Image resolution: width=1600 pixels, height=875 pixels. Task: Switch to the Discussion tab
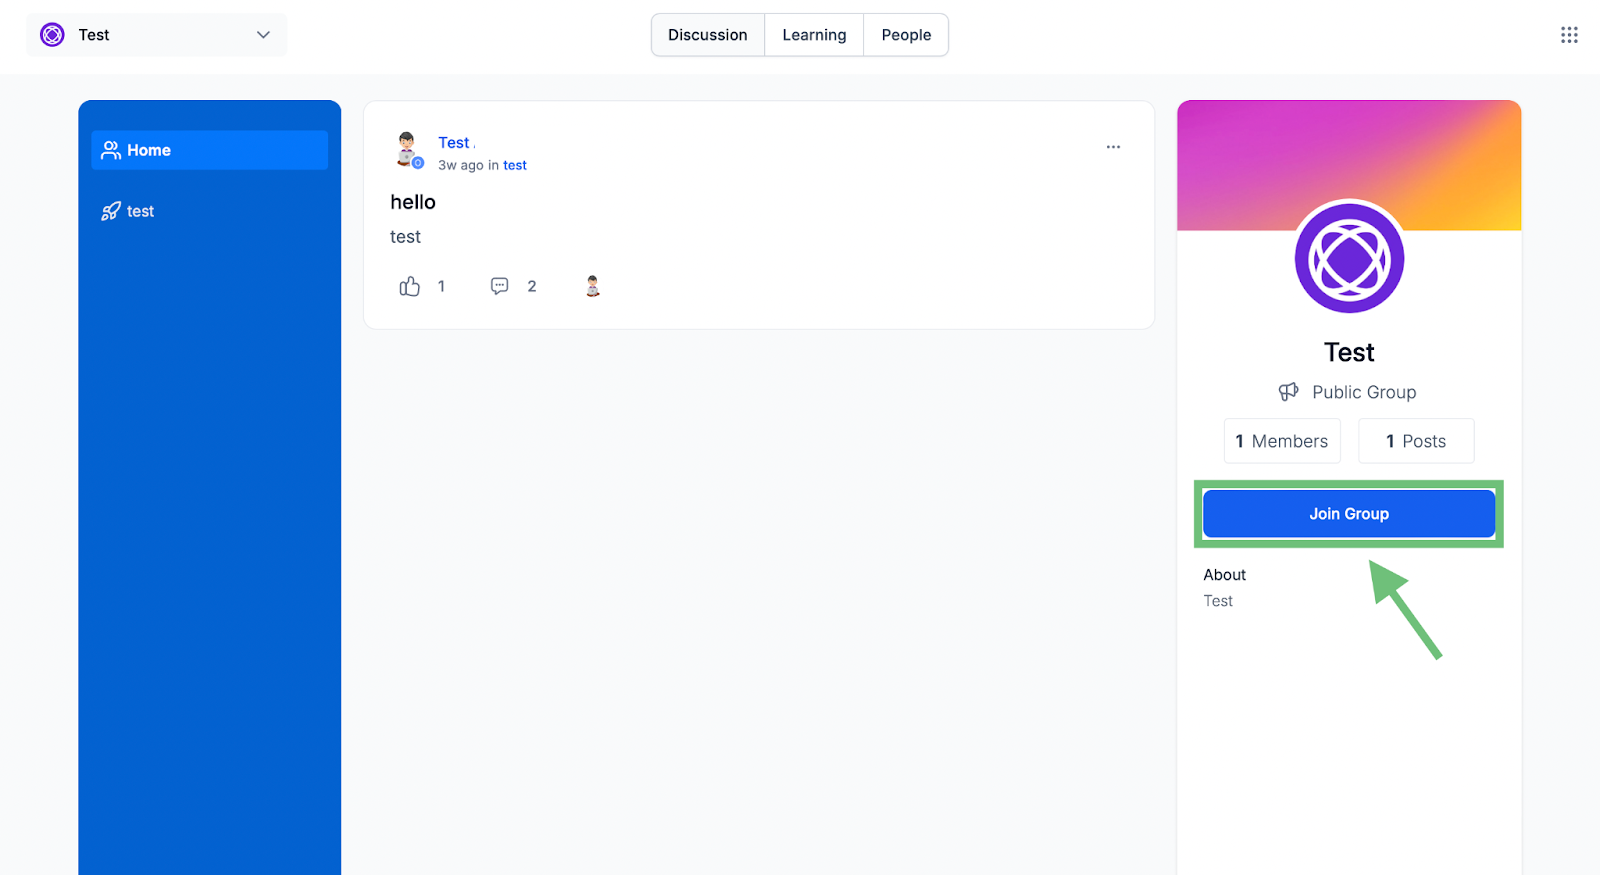pyautogui.click(x=708, y=35)
